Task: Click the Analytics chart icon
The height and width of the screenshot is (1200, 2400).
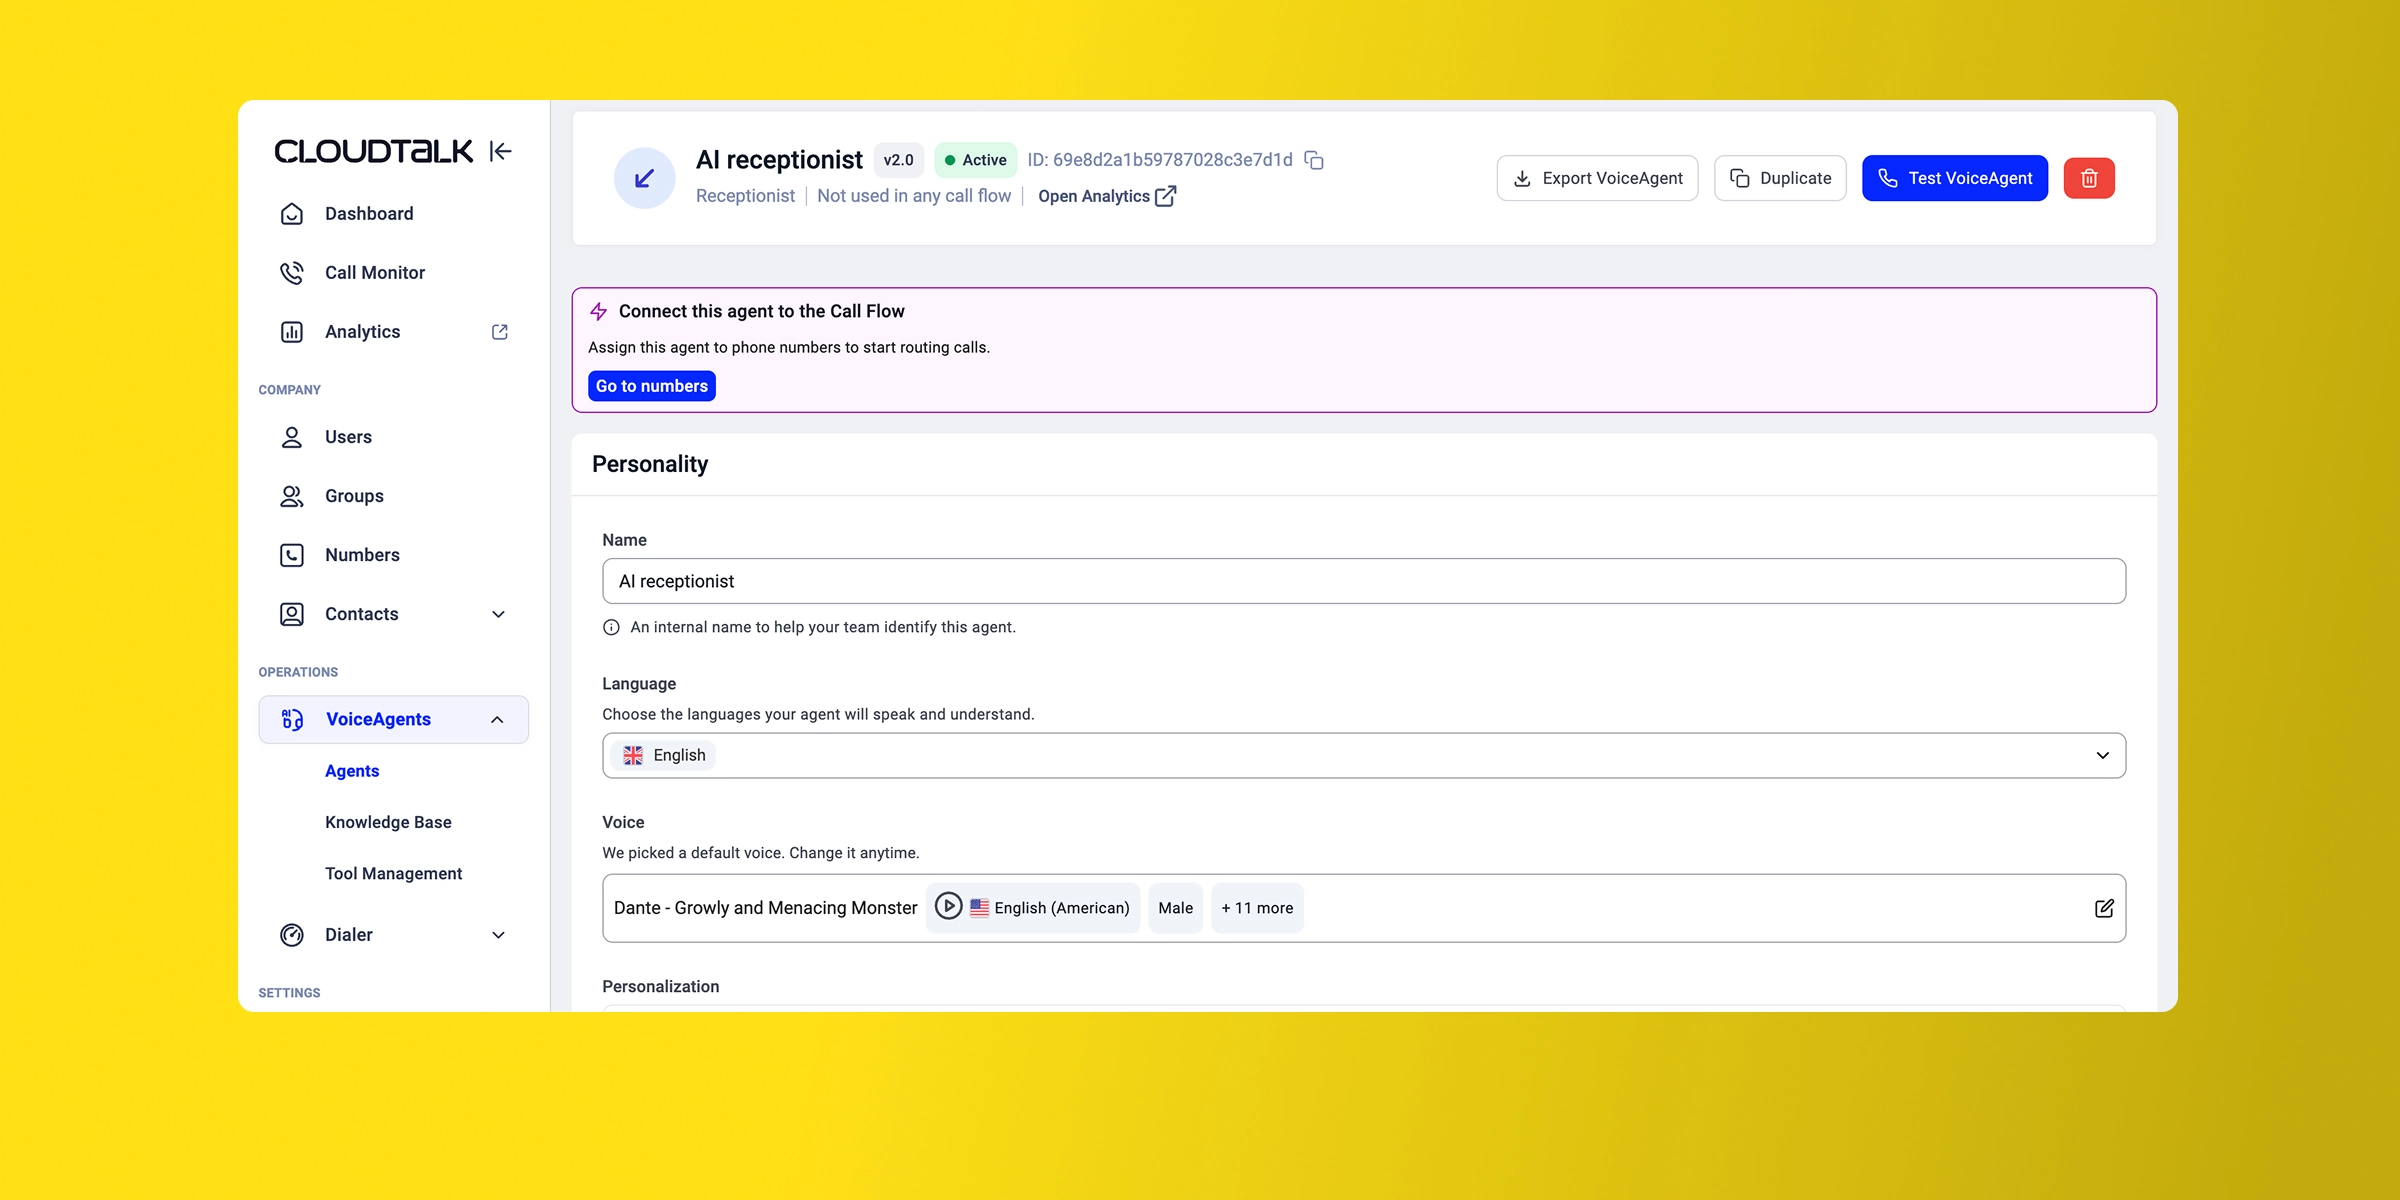Action: [292, 332]
